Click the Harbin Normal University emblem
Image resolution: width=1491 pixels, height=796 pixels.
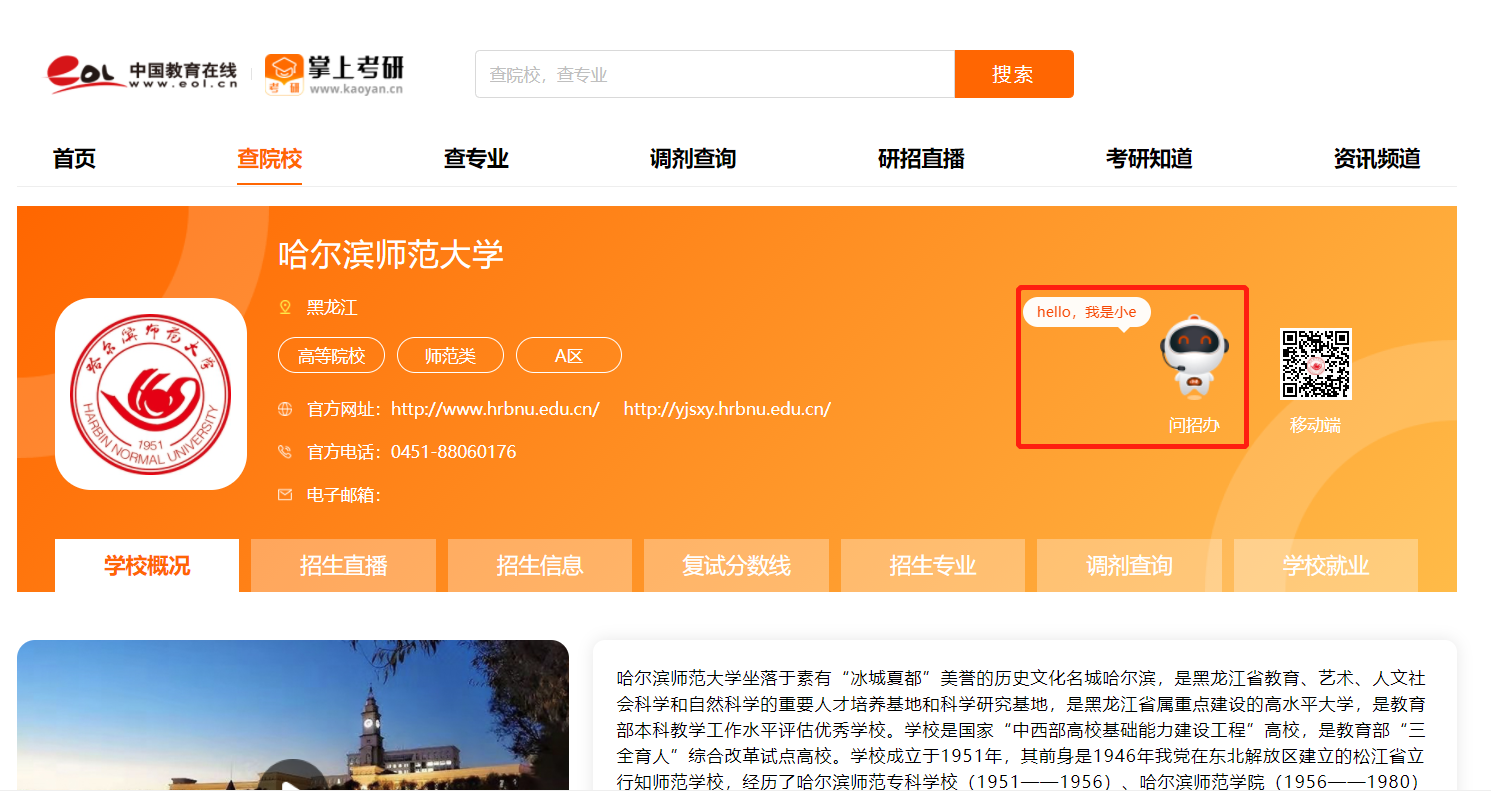point(151,394)
